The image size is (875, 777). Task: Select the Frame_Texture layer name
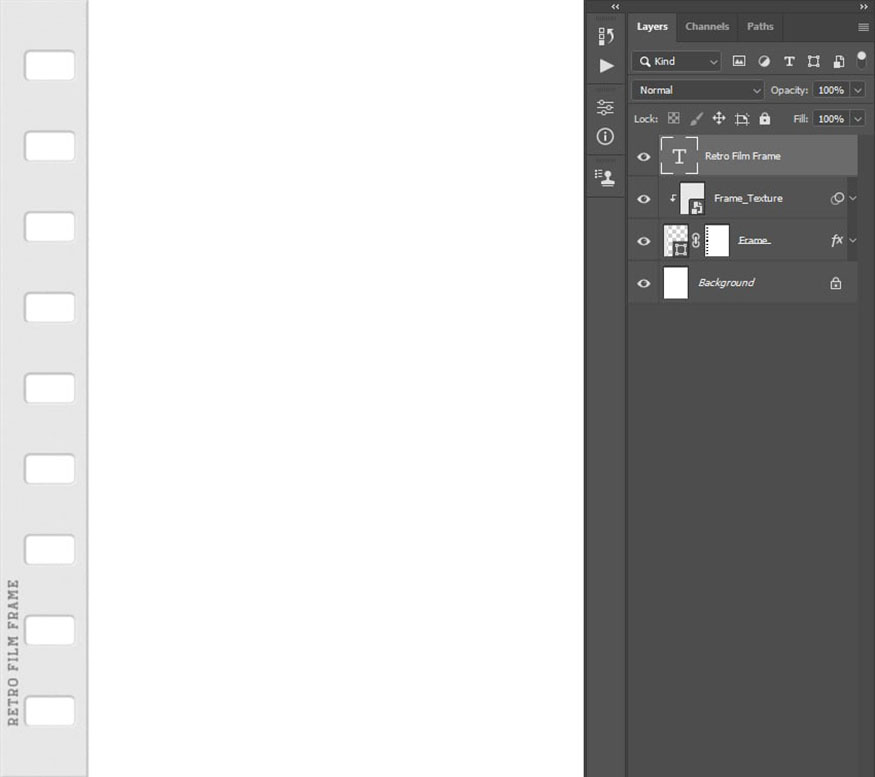pyautogui.click(x=748, y=198)
